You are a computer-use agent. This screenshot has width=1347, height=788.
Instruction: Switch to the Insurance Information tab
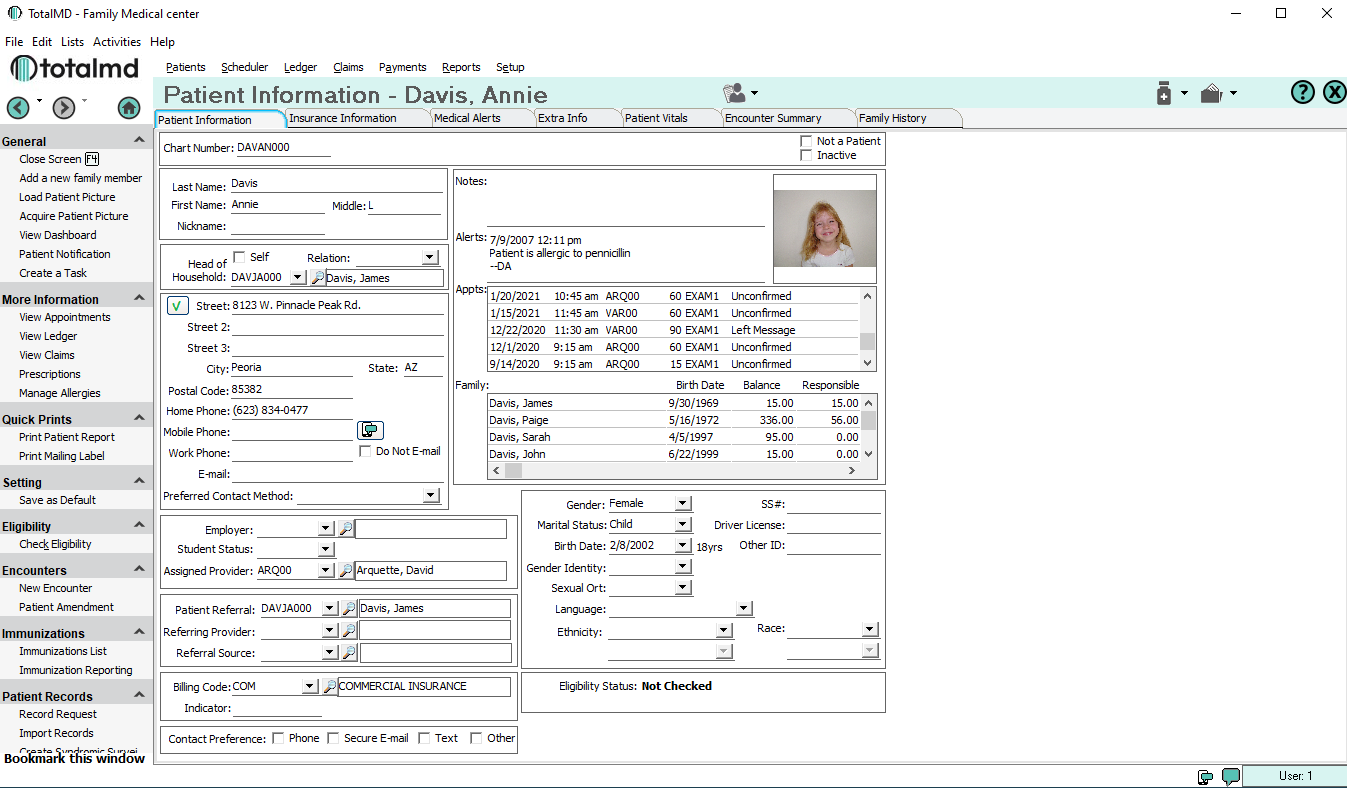[343, 118]
